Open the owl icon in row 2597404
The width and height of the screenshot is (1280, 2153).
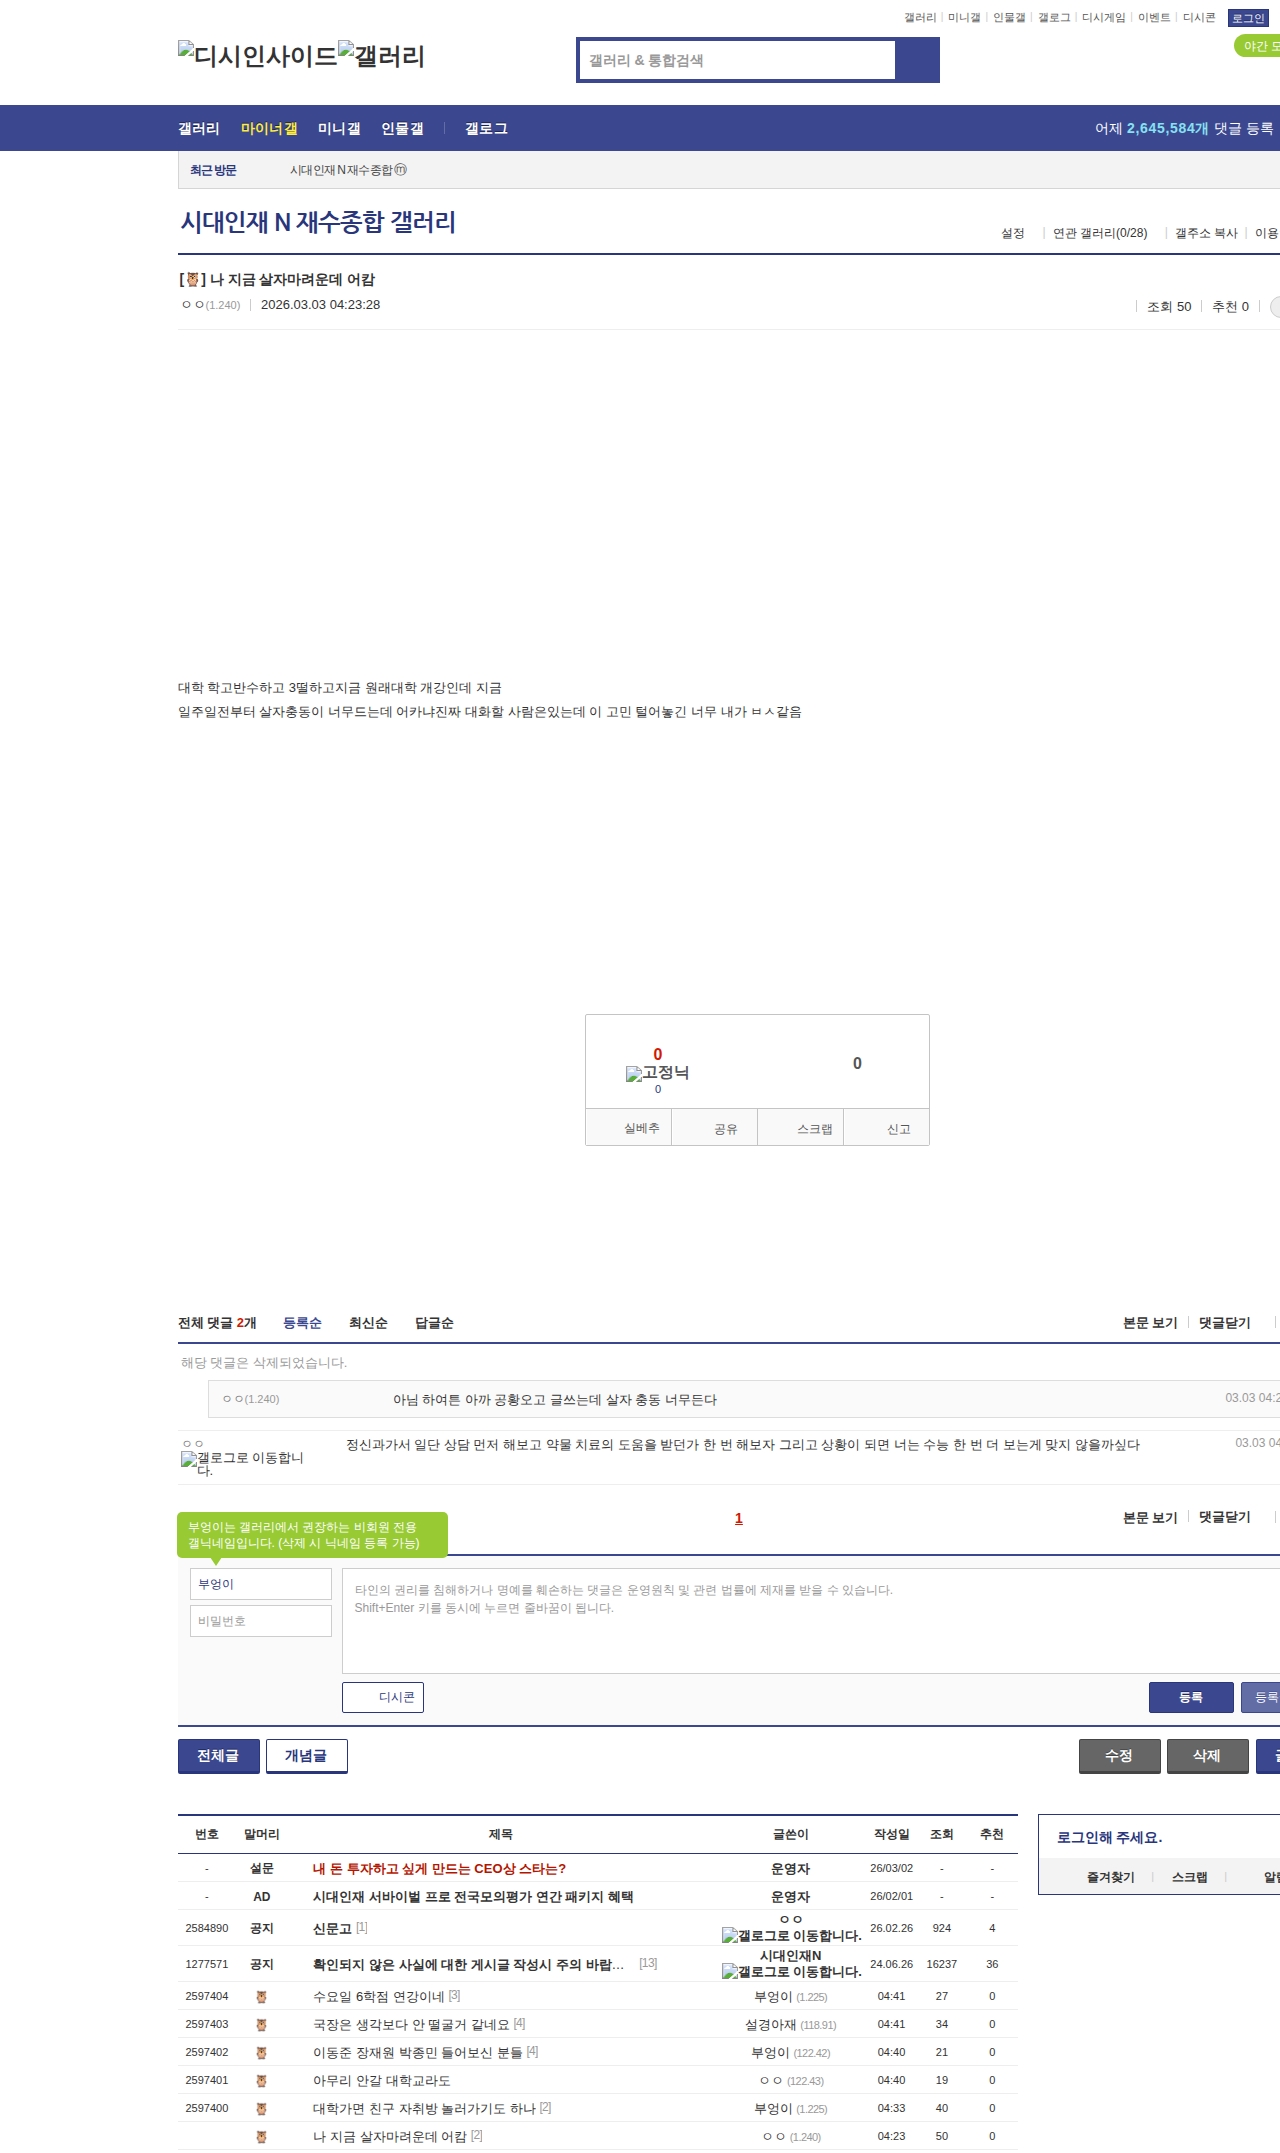[x=261, y=1996]
